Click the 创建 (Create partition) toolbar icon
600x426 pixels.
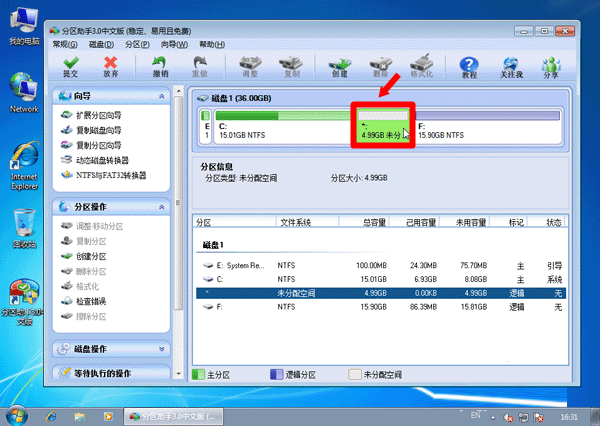[x=339, y=67]
